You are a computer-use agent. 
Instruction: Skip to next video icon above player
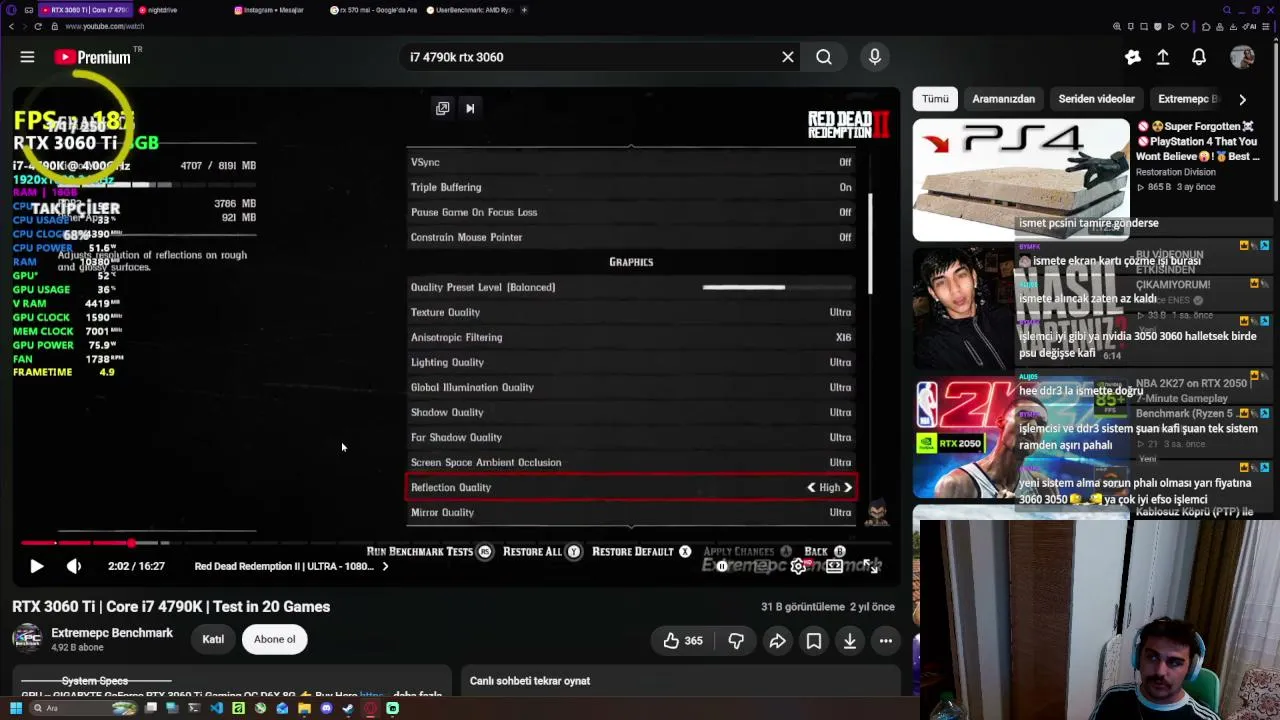(x=470, y=108)
